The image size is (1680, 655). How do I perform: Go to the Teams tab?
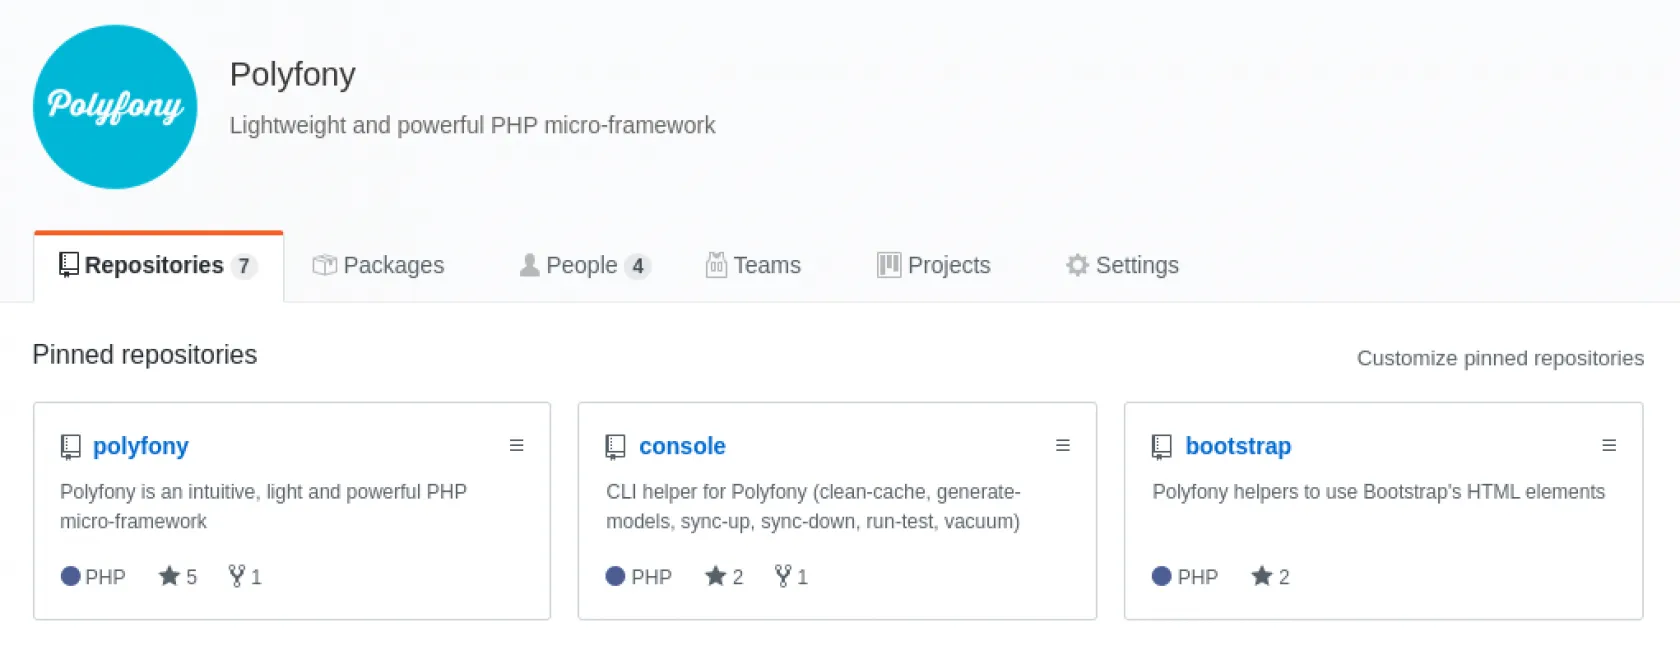pos(753,265)
